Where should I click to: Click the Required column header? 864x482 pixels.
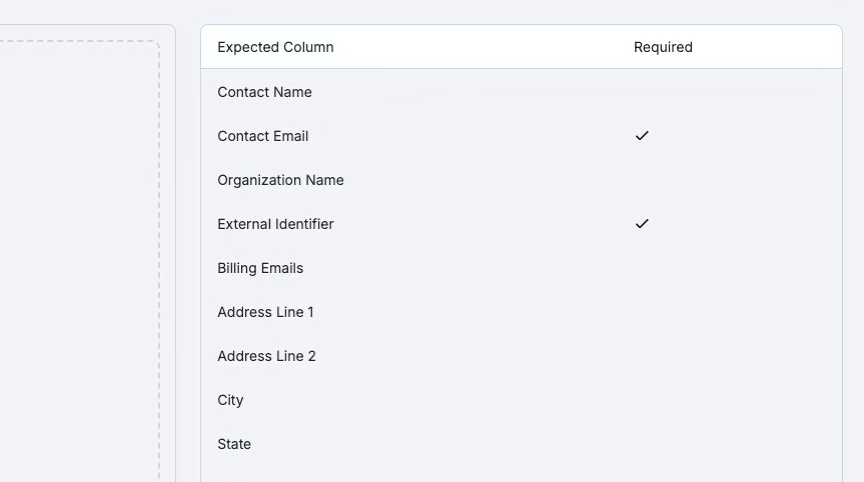click(x=663, y=47)
